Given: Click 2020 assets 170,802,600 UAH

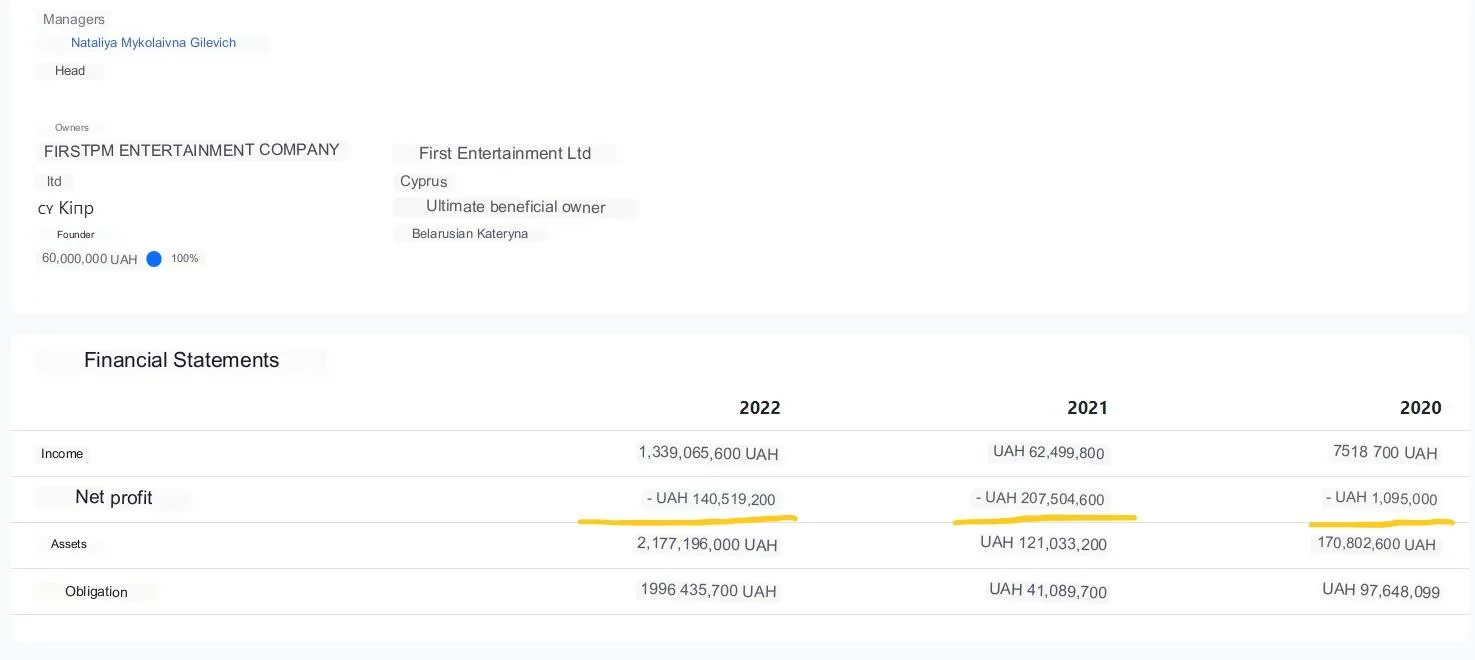Looking at the screenshot, I should 1377,544.
